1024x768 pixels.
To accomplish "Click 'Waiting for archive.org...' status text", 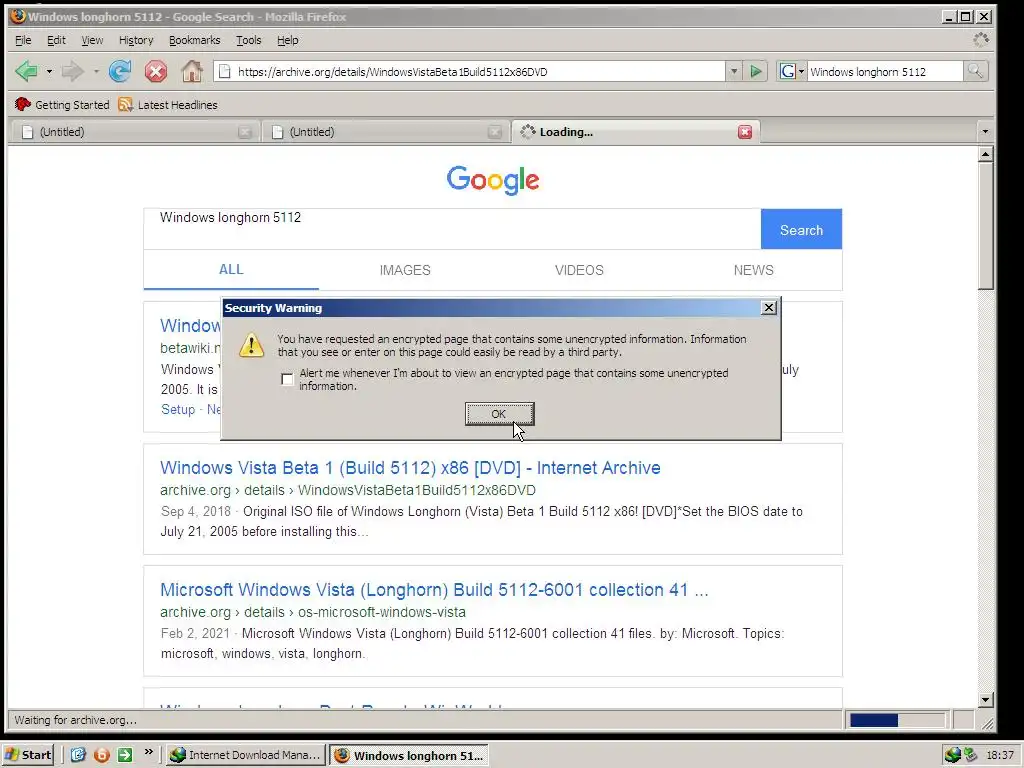I will click(x=76, y=720).
